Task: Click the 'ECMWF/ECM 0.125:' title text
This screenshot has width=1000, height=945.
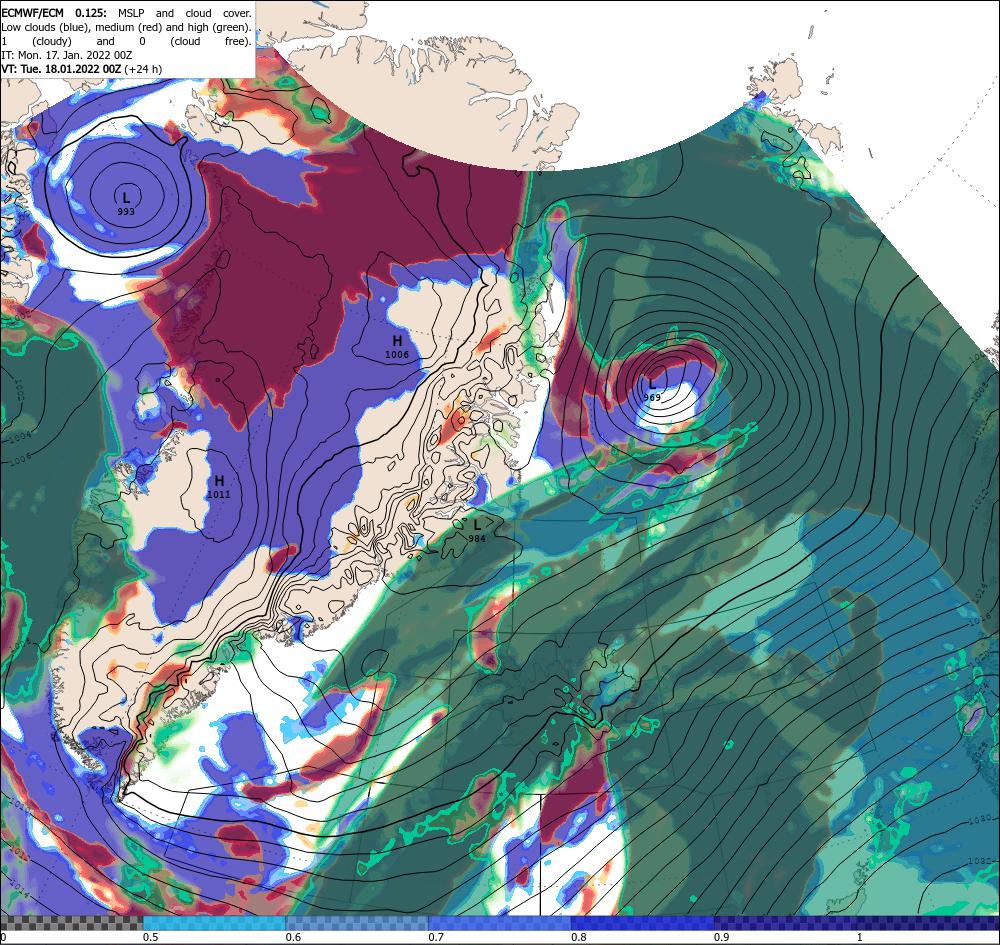Action: click(x=54, y=13)
